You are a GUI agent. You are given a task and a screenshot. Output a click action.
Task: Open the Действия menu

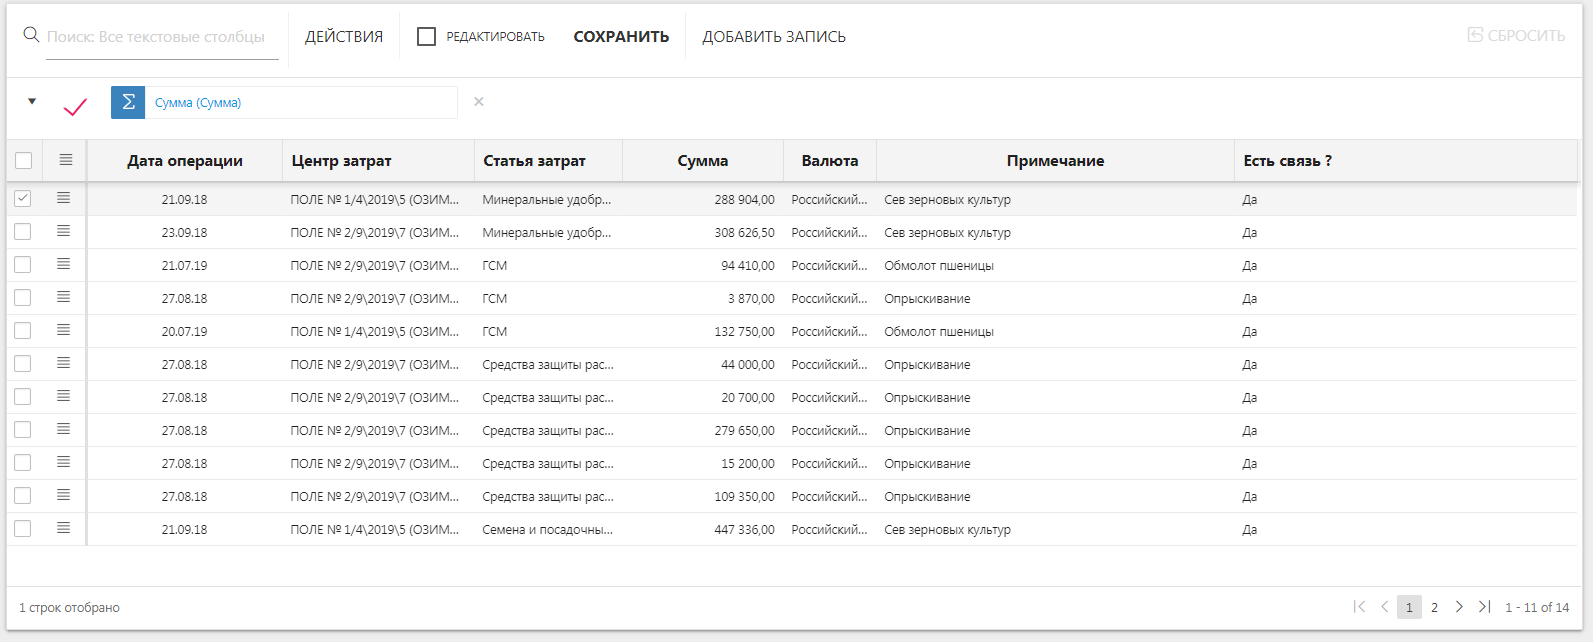tap(344, 37)
